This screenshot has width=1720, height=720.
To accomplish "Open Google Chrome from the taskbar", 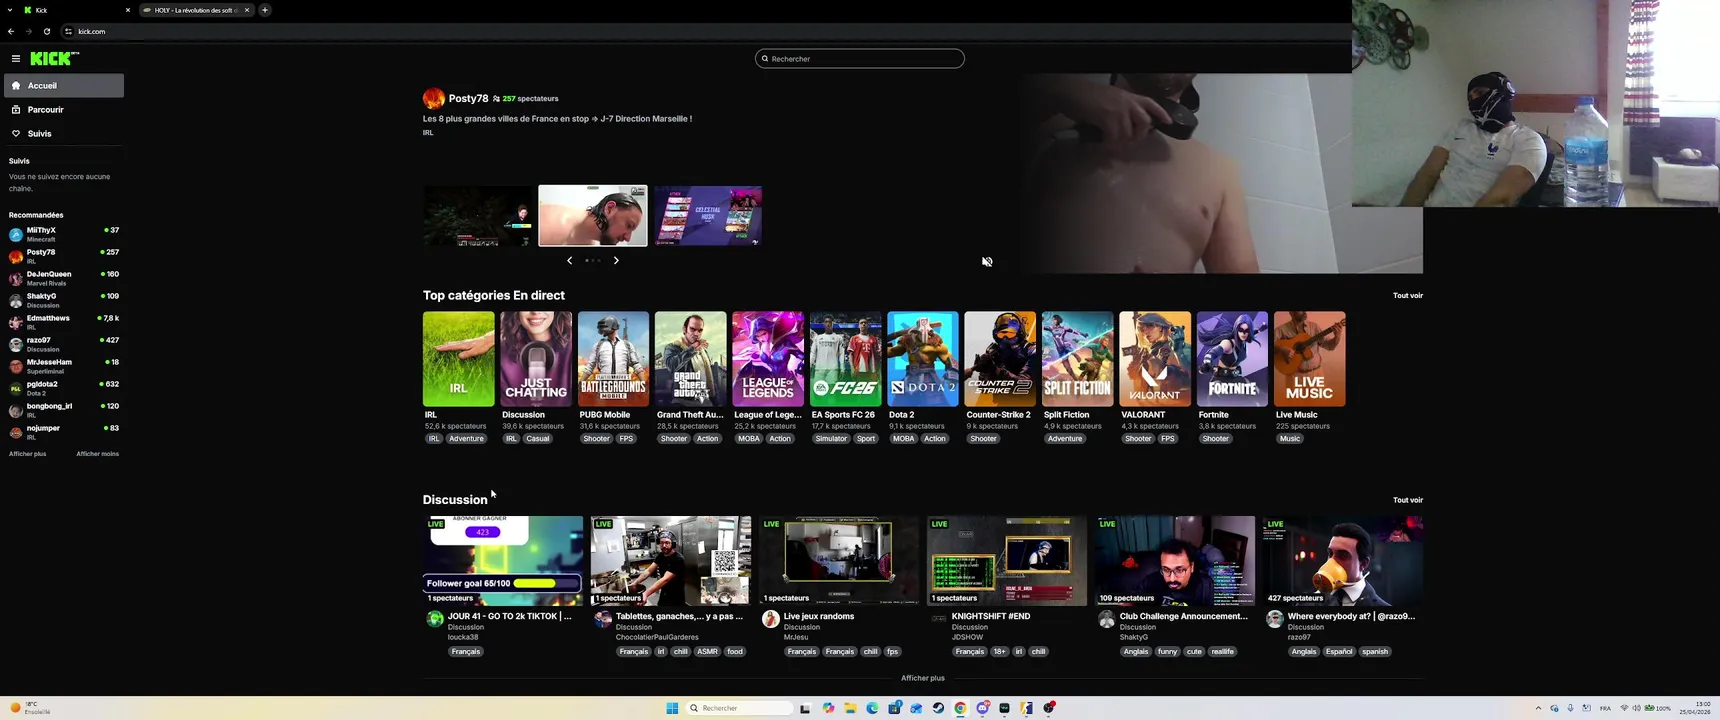I will [x=960, y=708].
